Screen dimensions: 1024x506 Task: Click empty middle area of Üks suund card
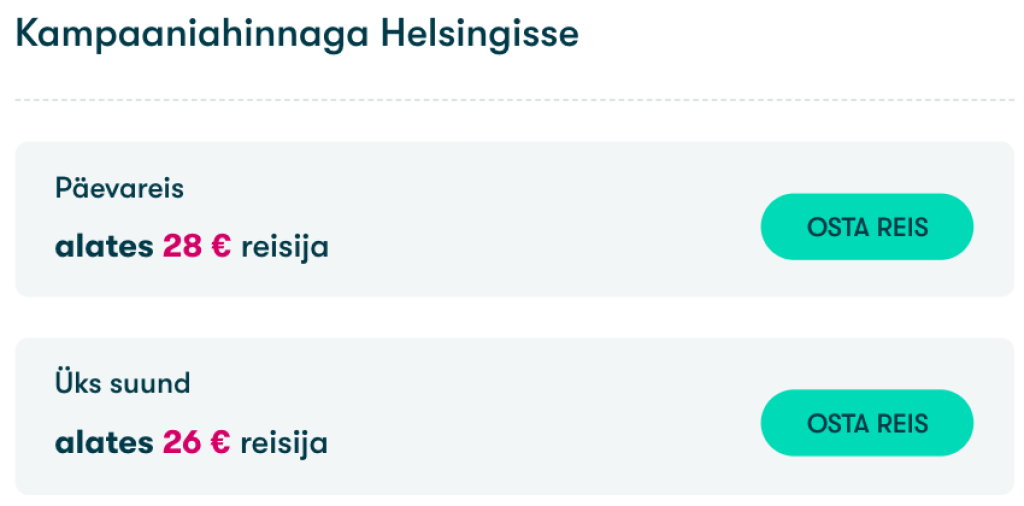pyautogui.click(x=540, y=416)
